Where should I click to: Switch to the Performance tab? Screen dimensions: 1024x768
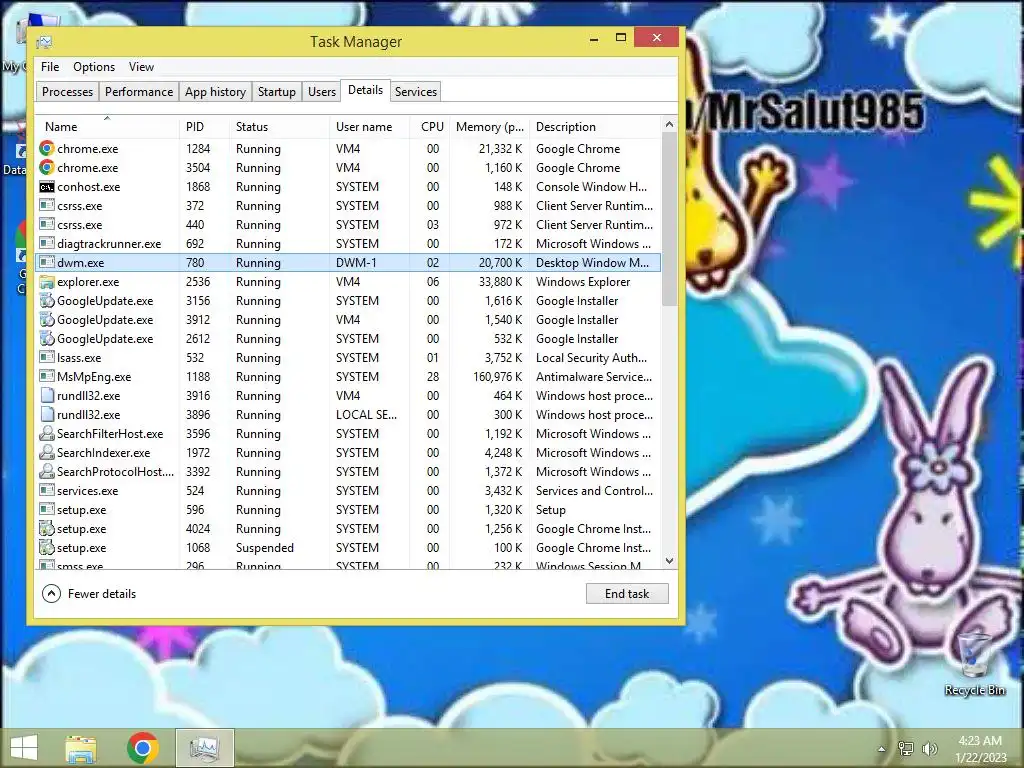139,91
